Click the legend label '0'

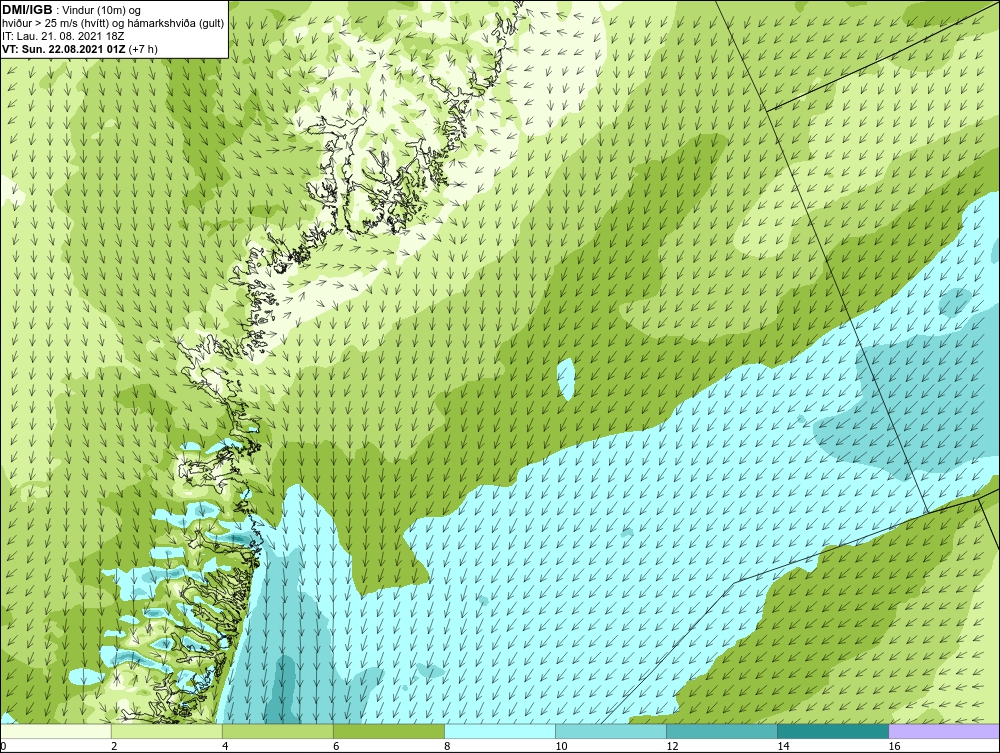4,746
